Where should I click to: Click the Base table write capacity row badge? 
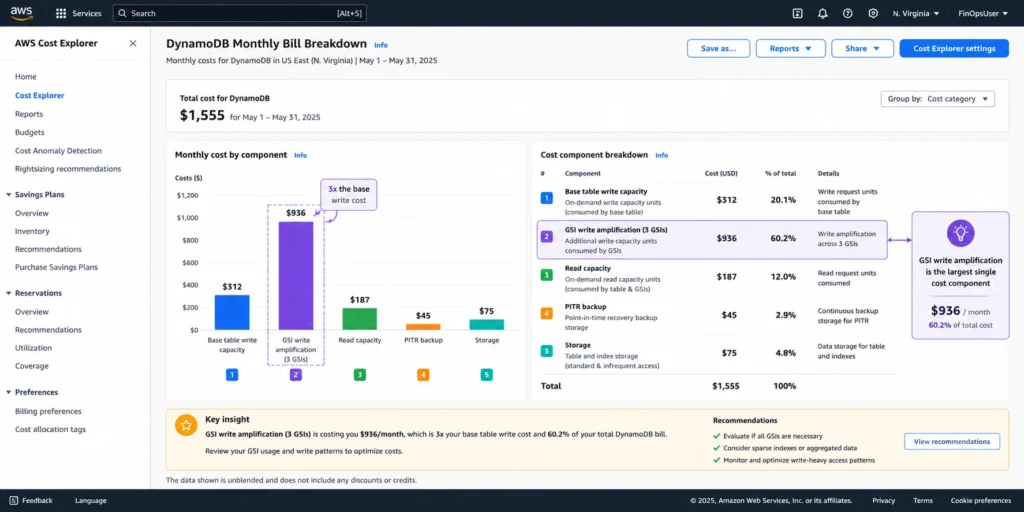tap(547, 198)
